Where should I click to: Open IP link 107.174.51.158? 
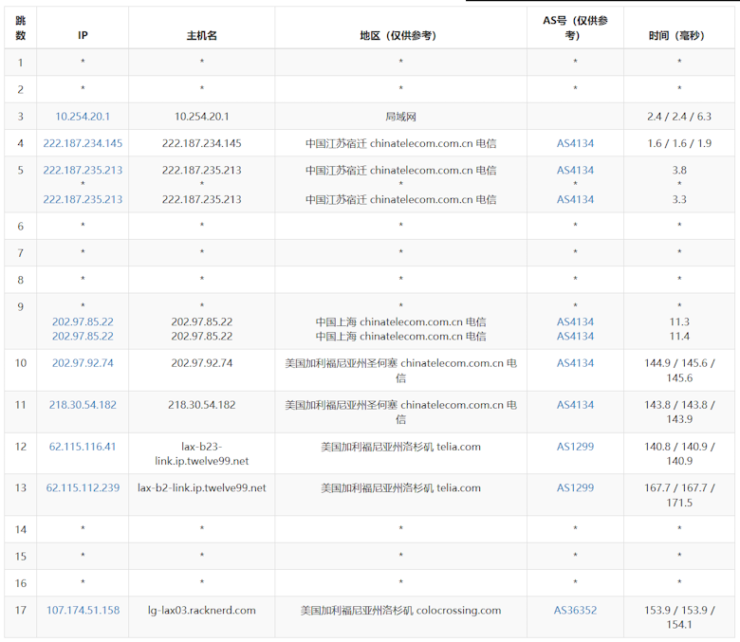83,610
